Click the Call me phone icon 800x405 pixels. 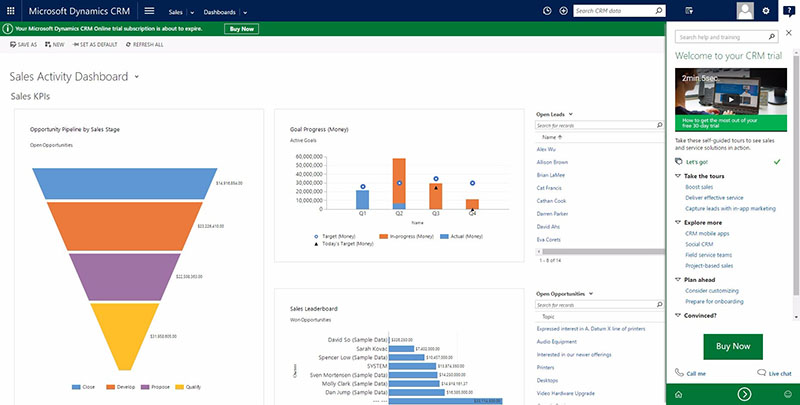pos(679,373)
